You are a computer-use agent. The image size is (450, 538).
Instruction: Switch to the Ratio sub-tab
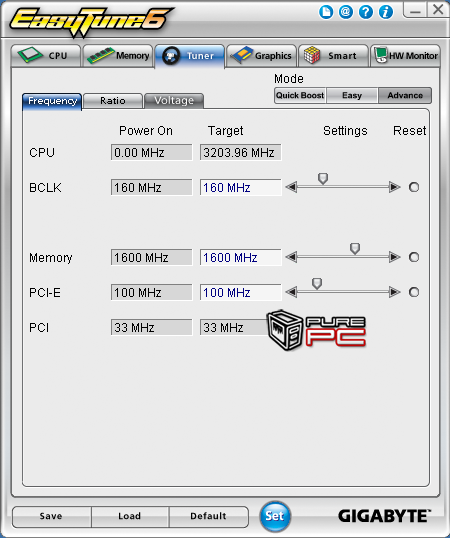113,101
